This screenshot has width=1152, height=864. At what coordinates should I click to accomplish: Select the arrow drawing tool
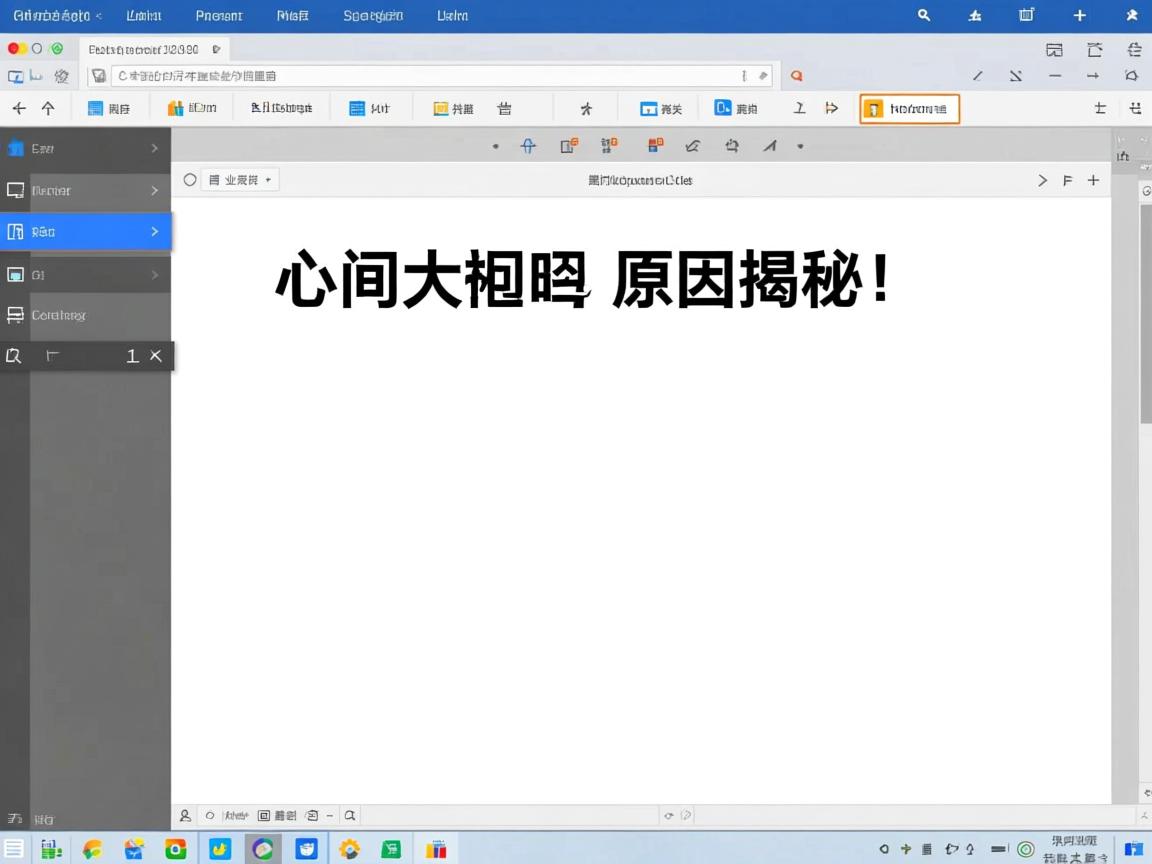coord(771,146)
